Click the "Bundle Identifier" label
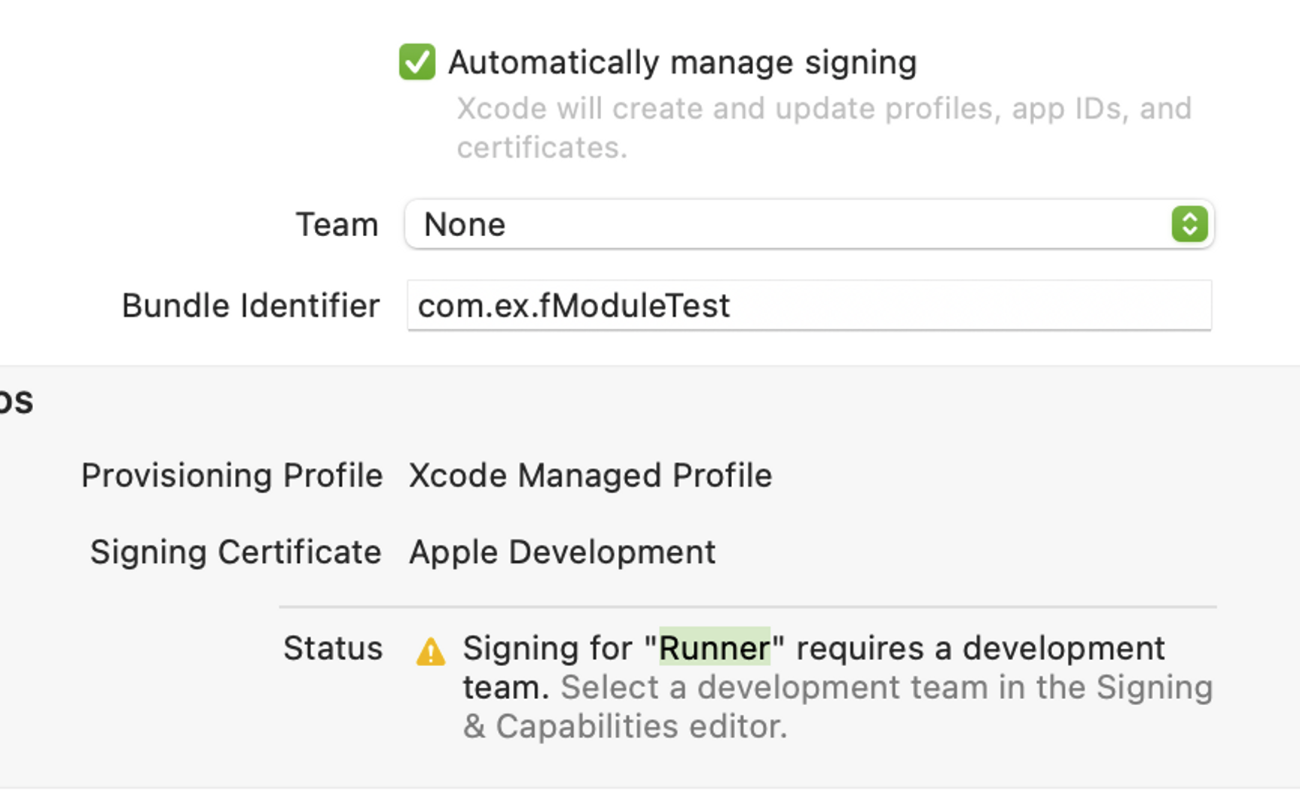The height and width of the screenshot is (804, 1300). 250,305
